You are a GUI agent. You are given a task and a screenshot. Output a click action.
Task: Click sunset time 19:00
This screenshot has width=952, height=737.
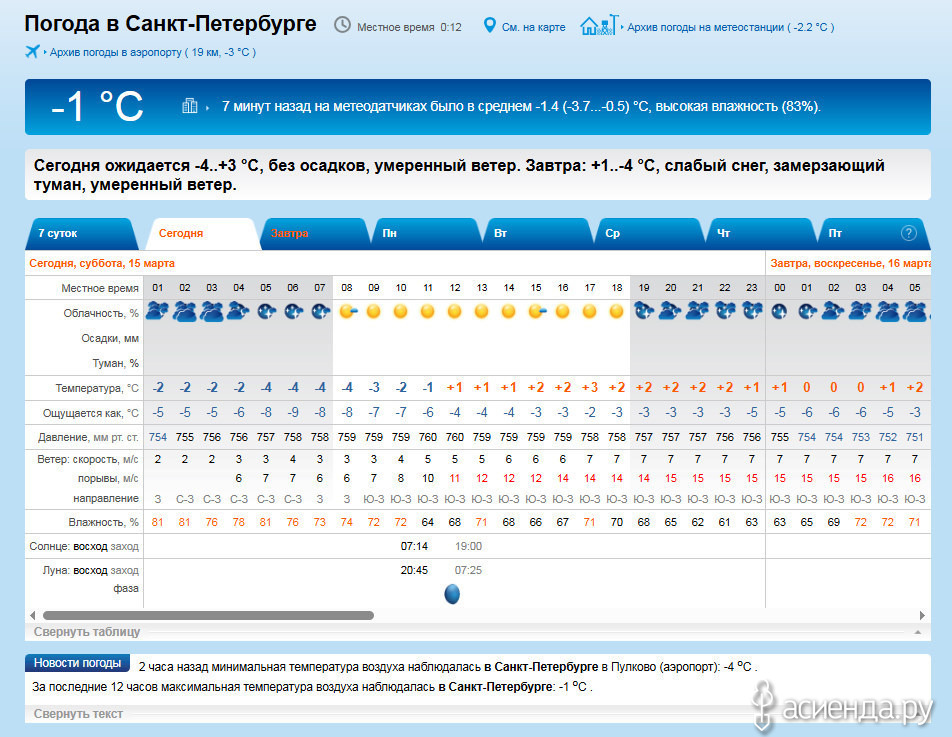coord(468,546)
